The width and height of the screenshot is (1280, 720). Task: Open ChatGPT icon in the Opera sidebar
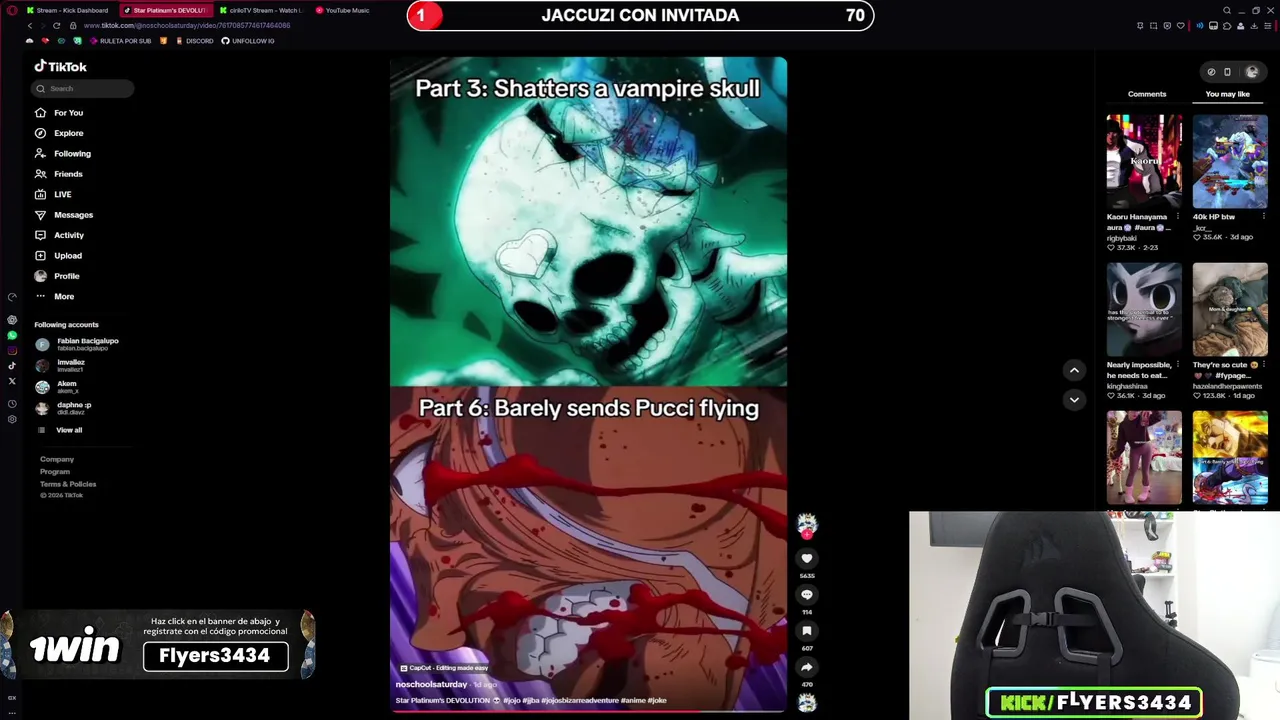pyautogui.click(x=12, y=320)
